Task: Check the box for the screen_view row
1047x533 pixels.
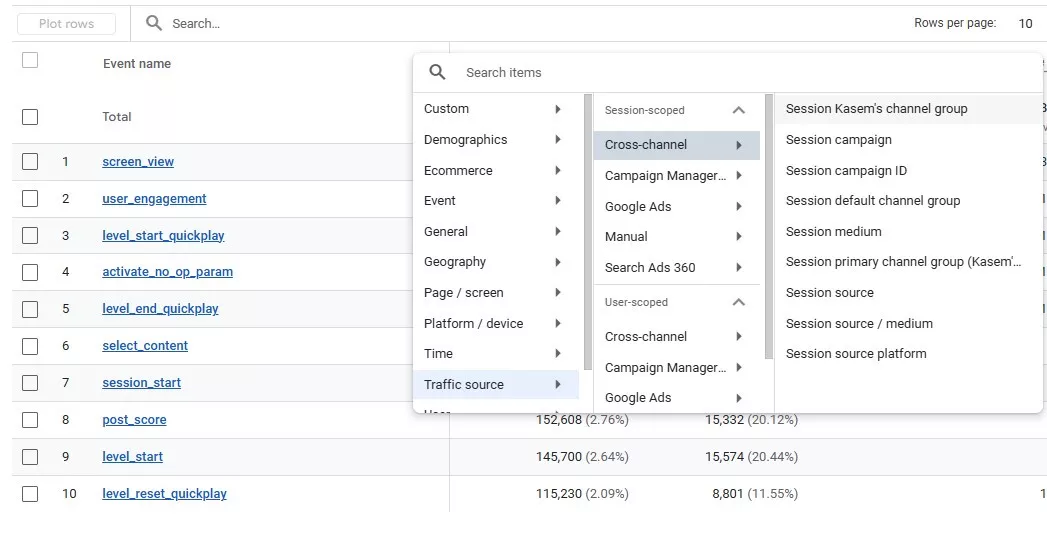Action: click(30, 162)
